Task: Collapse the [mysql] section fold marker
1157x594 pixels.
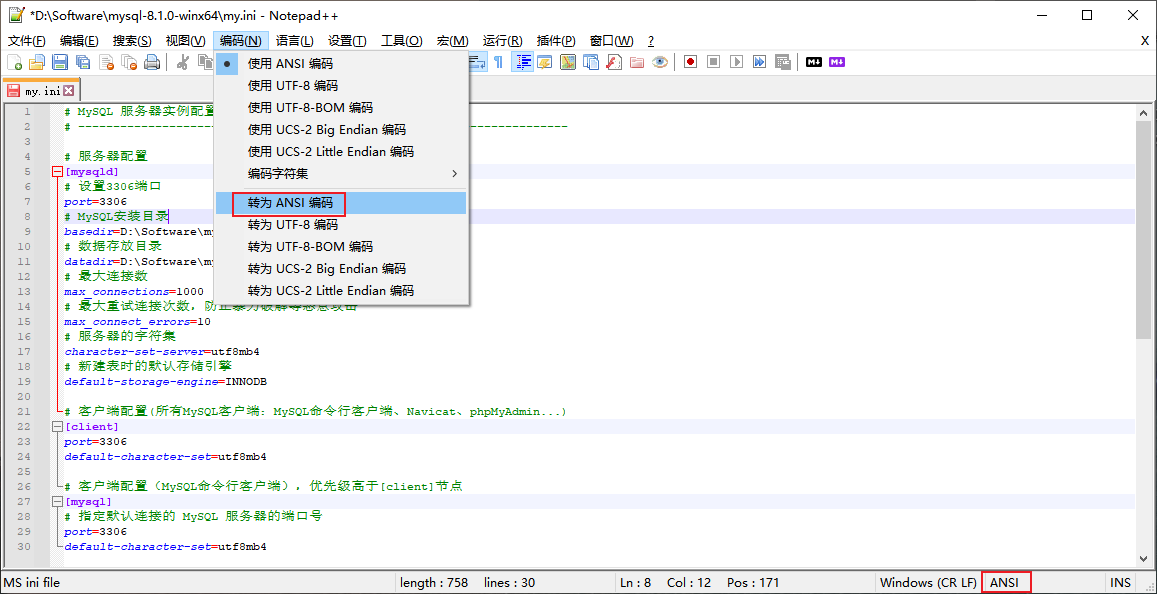Action: [57, 502]
